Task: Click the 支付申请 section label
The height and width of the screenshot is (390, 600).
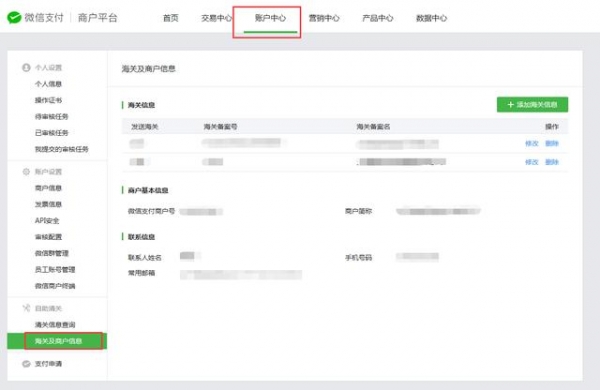Action: coord(48,364)
